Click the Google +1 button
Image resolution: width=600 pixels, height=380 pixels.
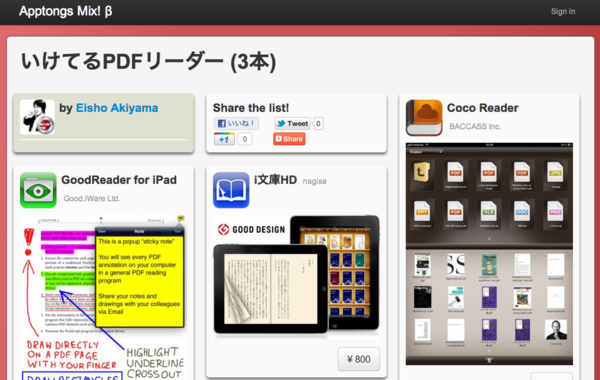coord(224,139)
